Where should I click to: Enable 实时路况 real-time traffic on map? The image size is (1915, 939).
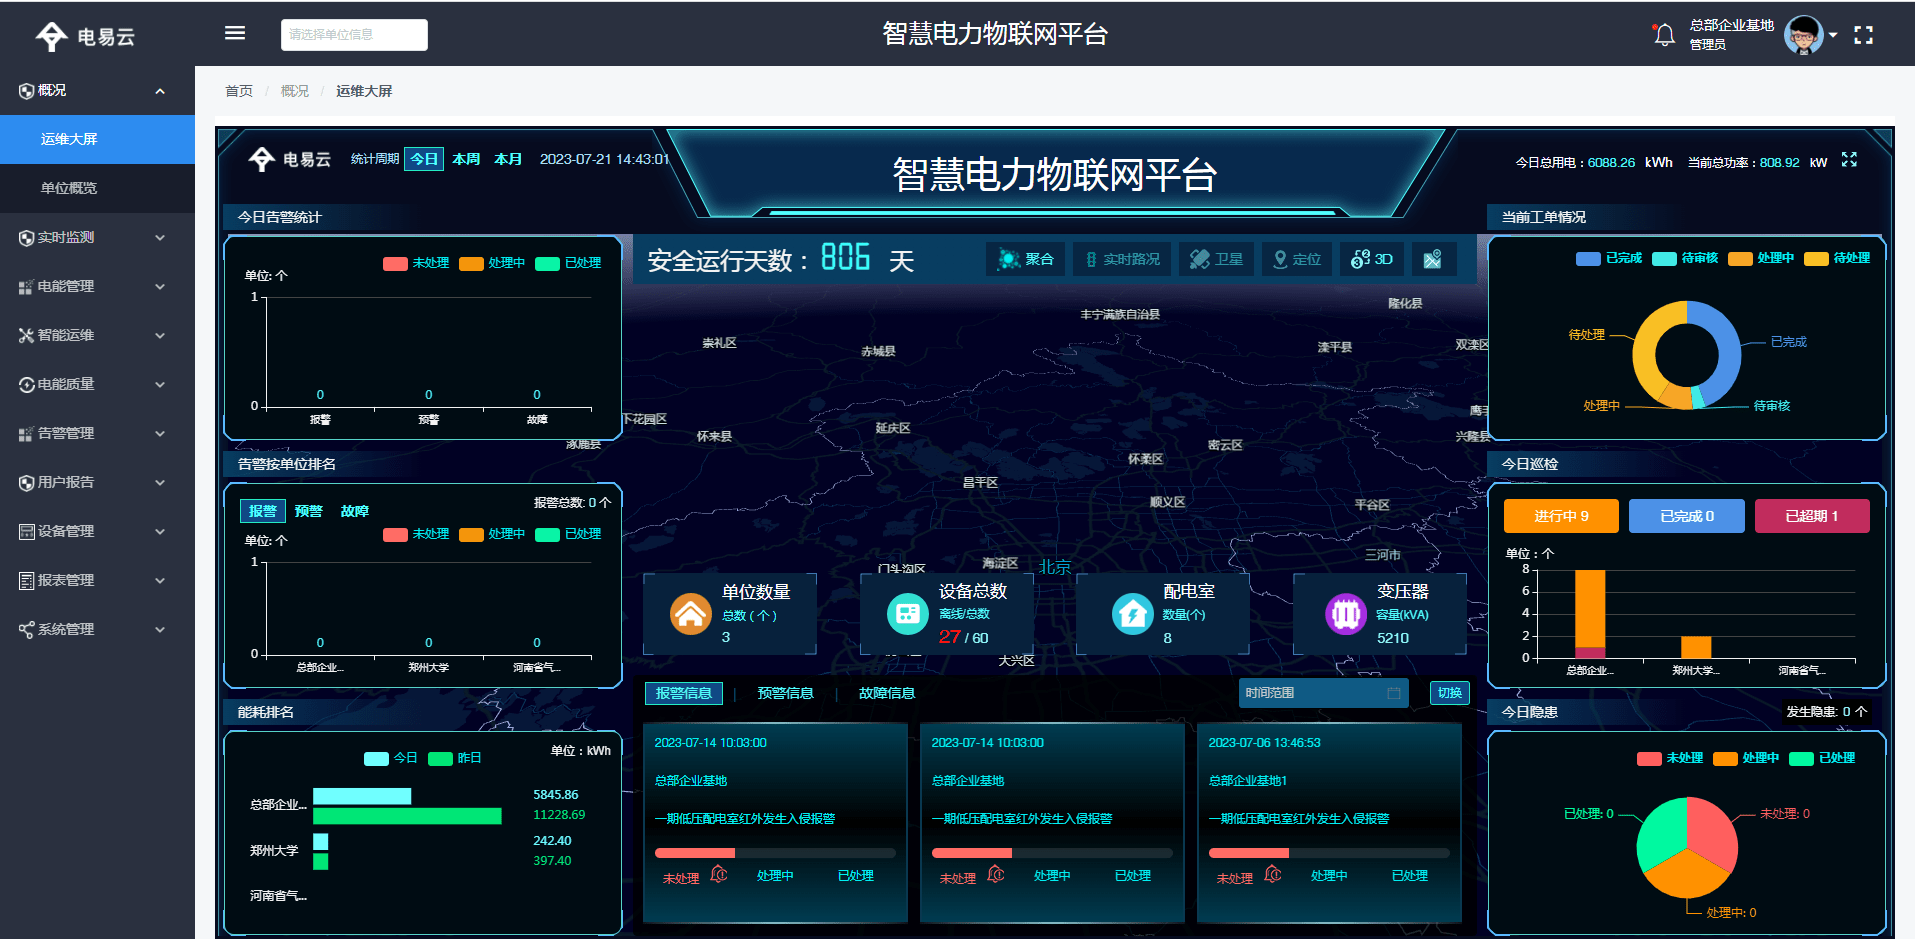tap(1121, 258)
